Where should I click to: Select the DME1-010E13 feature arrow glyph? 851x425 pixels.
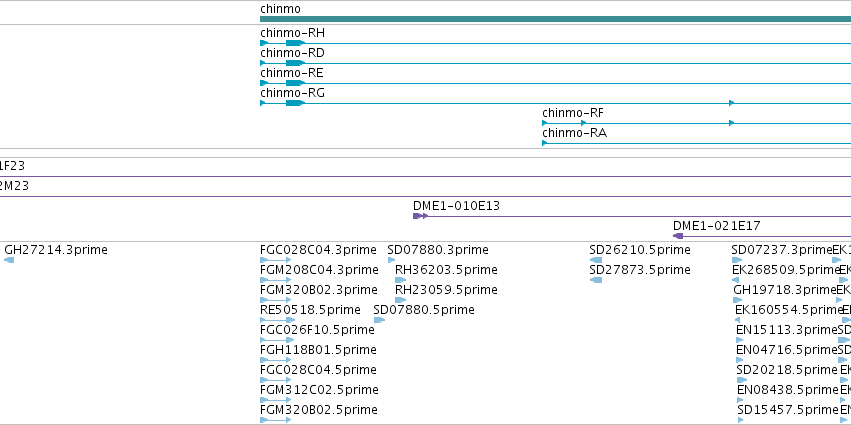tap(421, 216)
